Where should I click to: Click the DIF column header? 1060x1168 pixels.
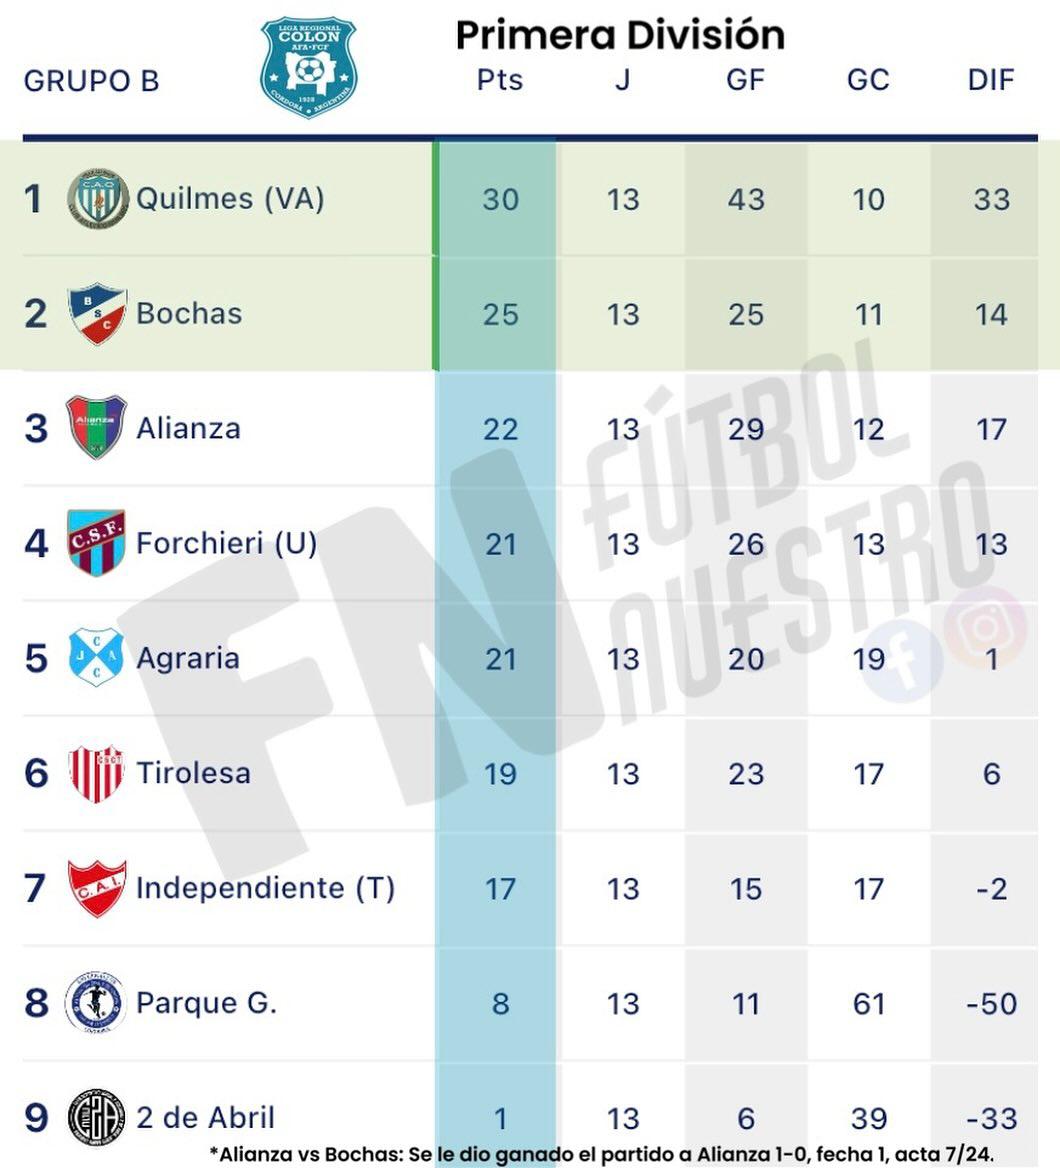(x=990, y=80)
